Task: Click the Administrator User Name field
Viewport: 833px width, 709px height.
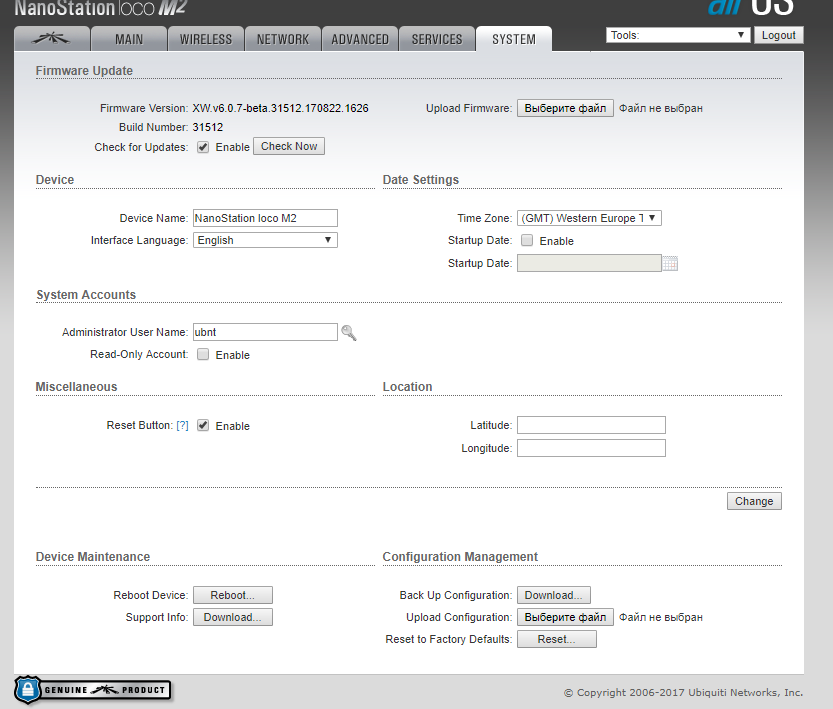Action: pos(265,332)
